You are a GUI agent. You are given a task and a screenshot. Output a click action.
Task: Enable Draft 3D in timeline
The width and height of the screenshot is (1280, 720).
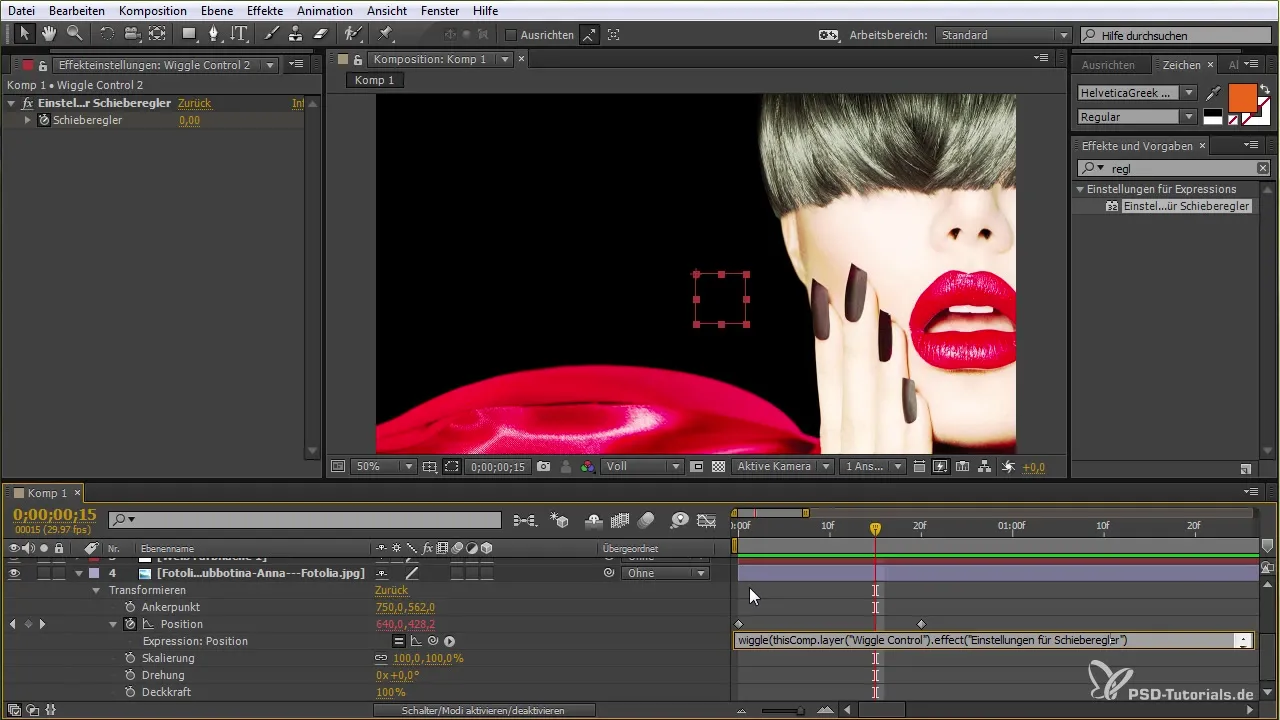pos(560,520)
